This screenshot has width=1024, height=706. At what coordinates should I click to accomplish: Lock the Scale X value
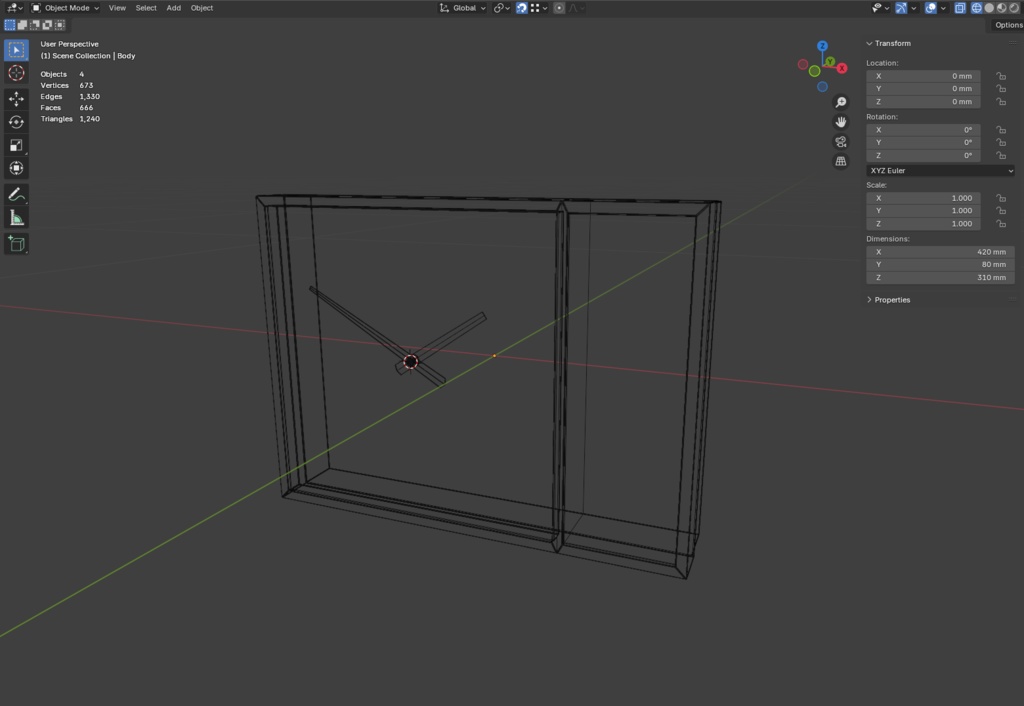tap(1000, 198)
